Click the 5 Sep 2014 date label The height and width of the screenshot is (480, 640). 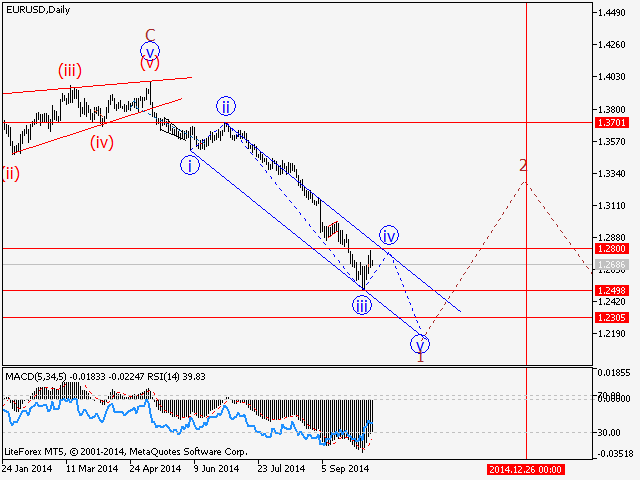tap(345, 469)
